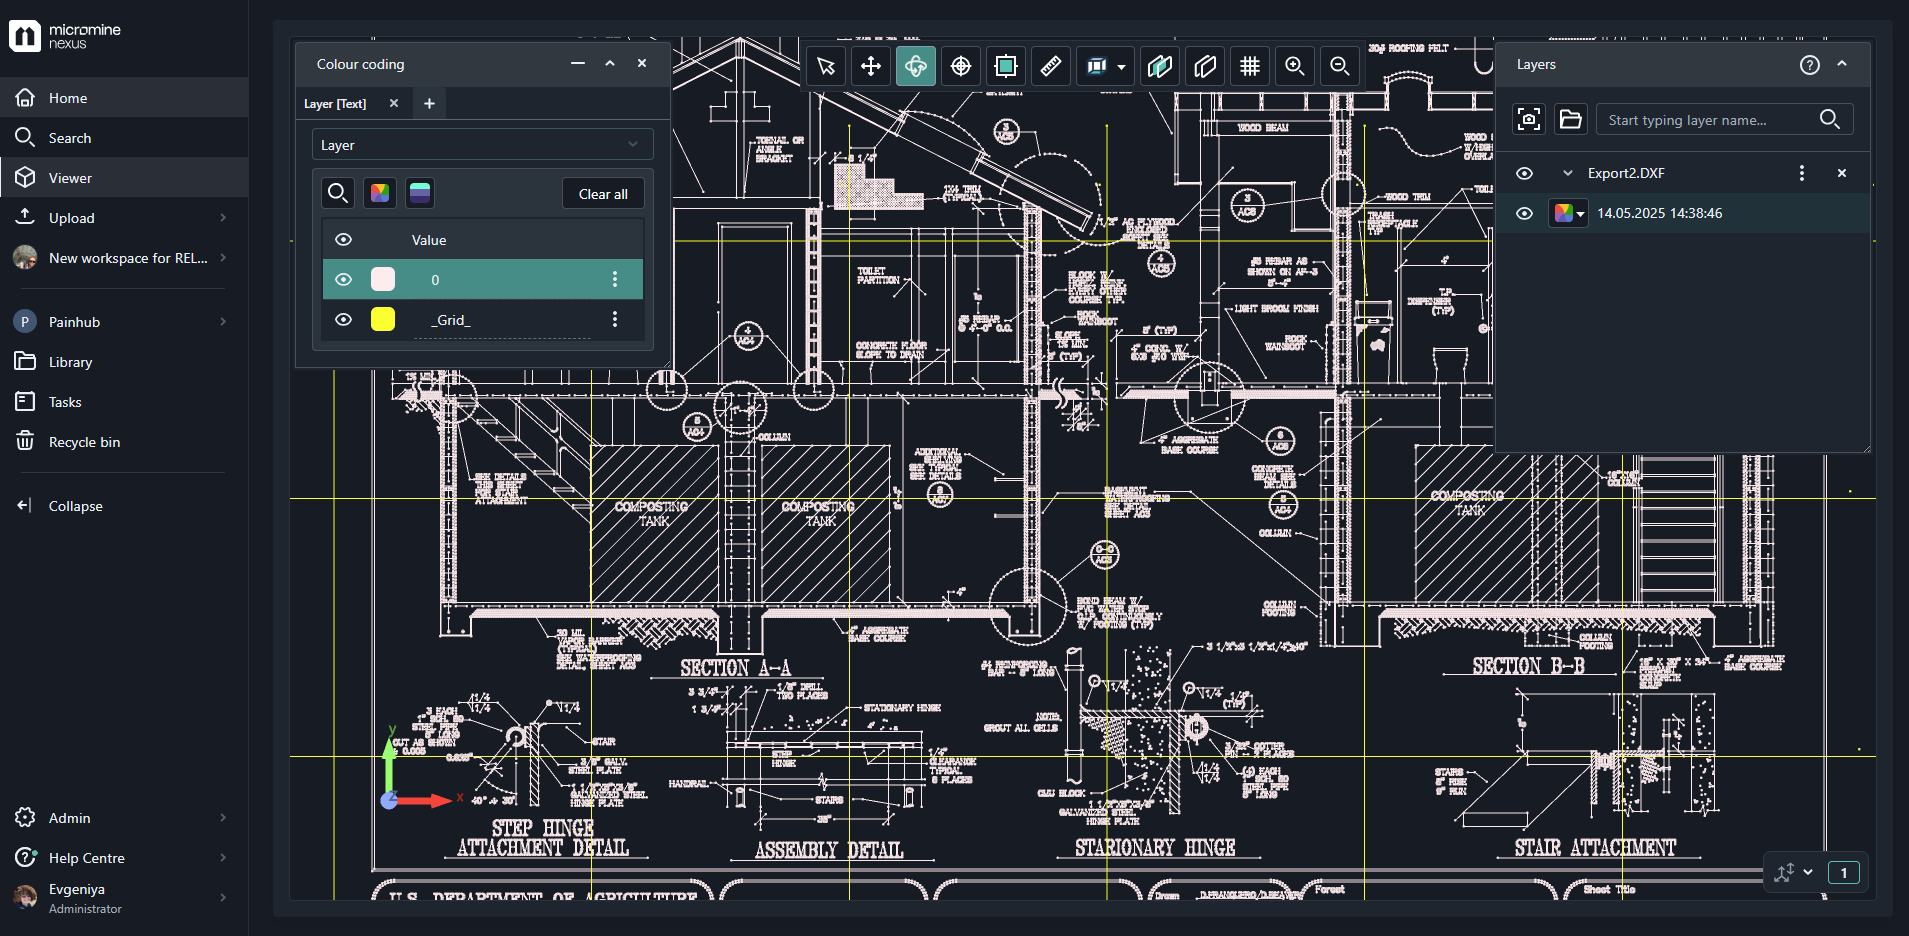Screen dimensions: 1909x936
Task: Click Collapse to shrink the sidebar
Action: tap(75, 506)
